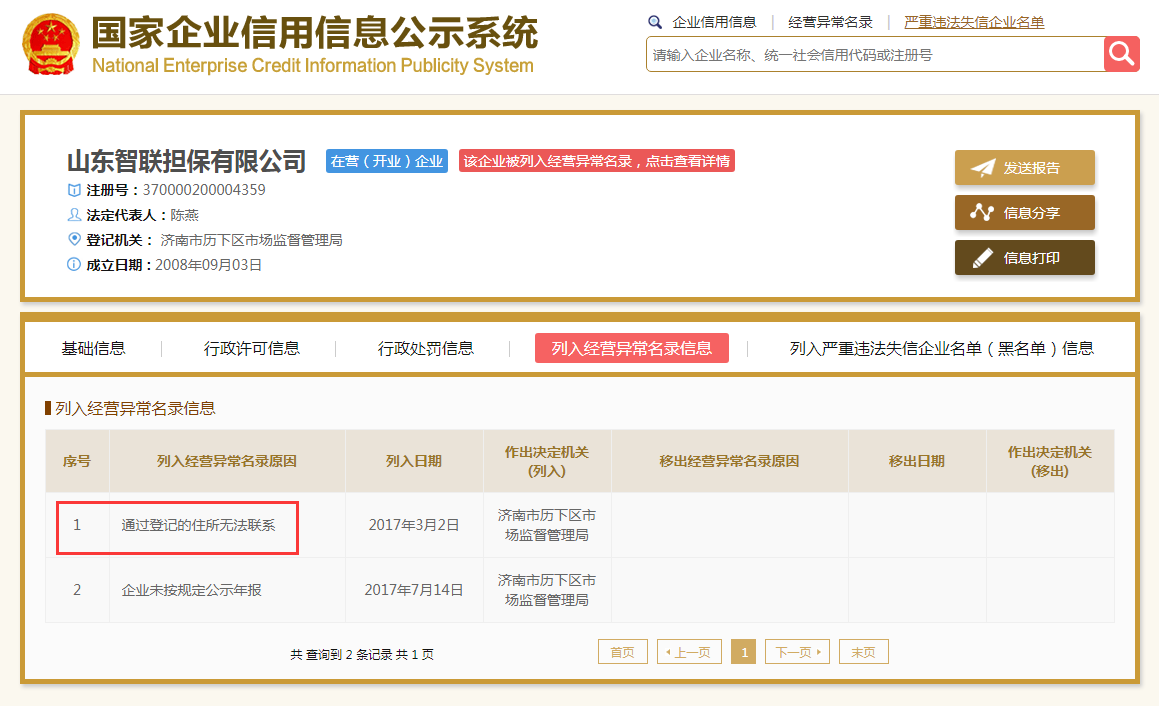The image size is (1159, 706).
Task: Click the small magnifier beside 企业信用信息
Action: pos(654,22)
